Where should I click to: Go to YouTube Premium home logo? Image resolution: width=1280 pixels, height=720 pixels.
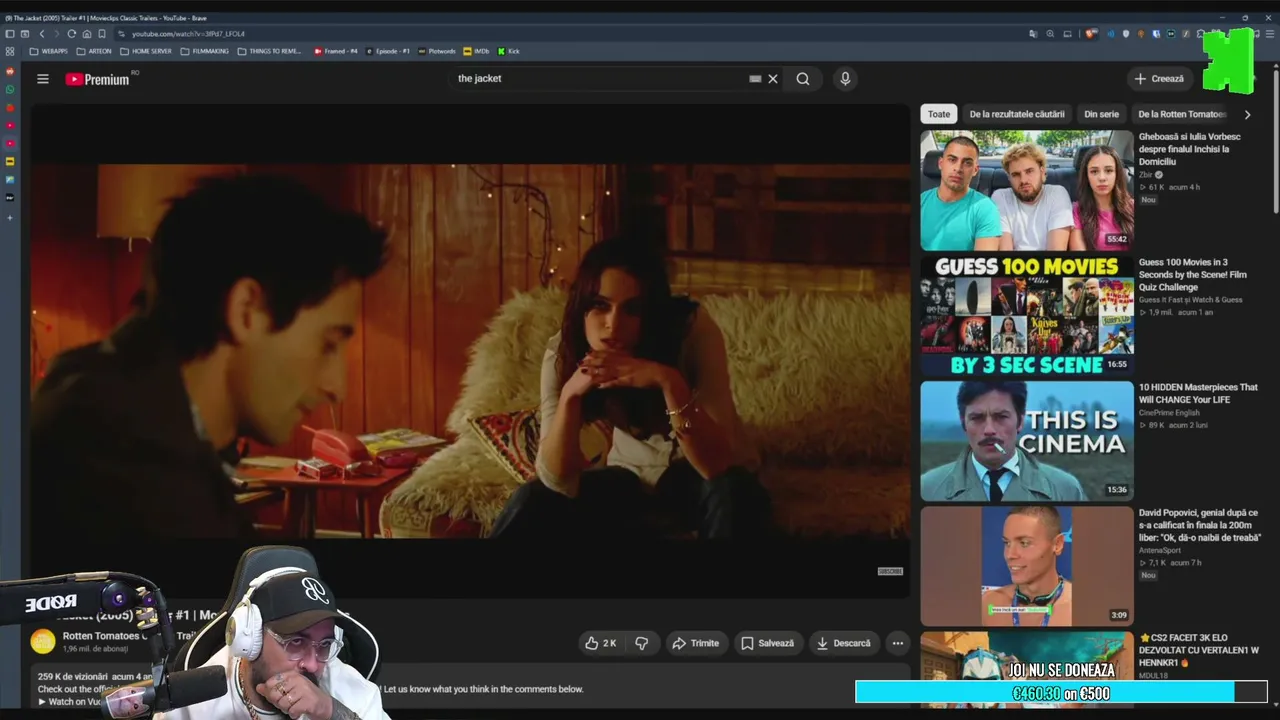[98, 79]
